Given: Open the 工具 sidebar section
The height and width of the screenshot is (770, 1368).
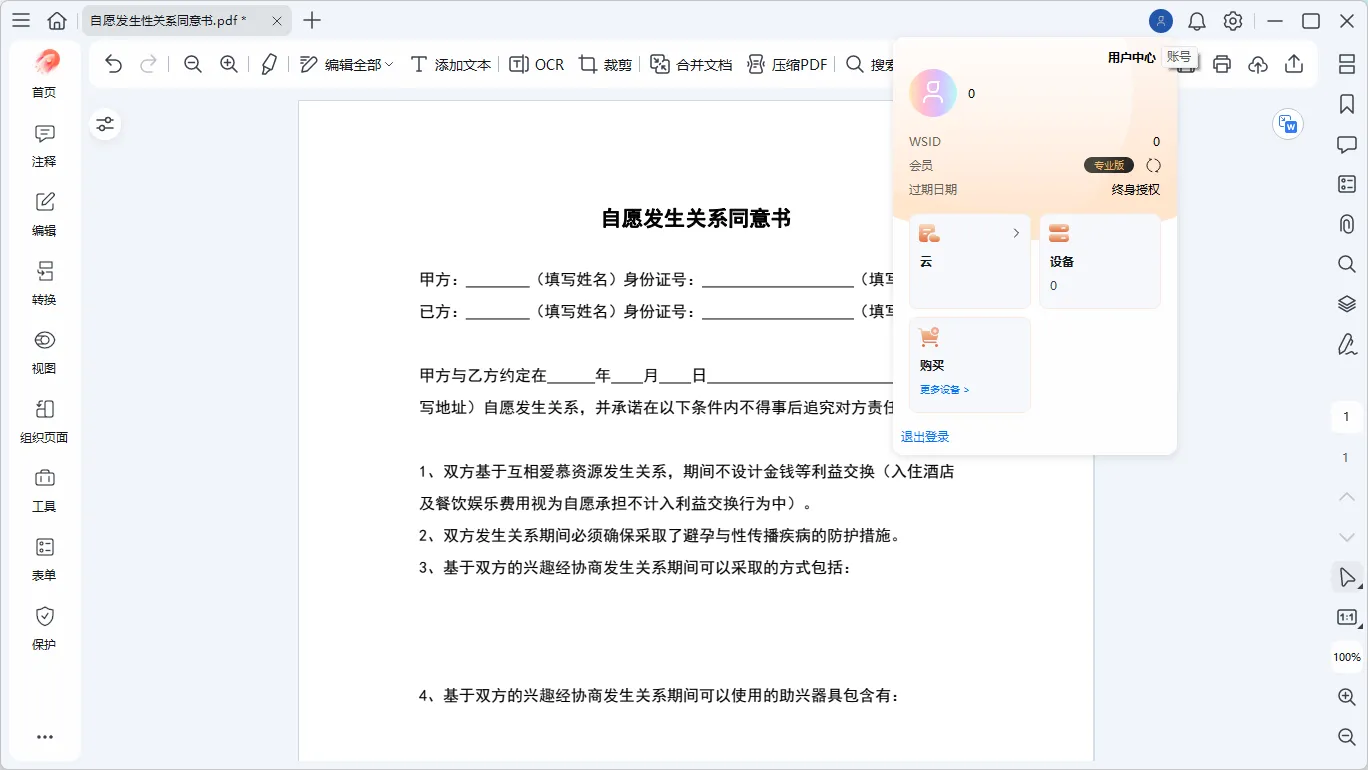Looking at the screenshot, I should click(x=44, y=490).
